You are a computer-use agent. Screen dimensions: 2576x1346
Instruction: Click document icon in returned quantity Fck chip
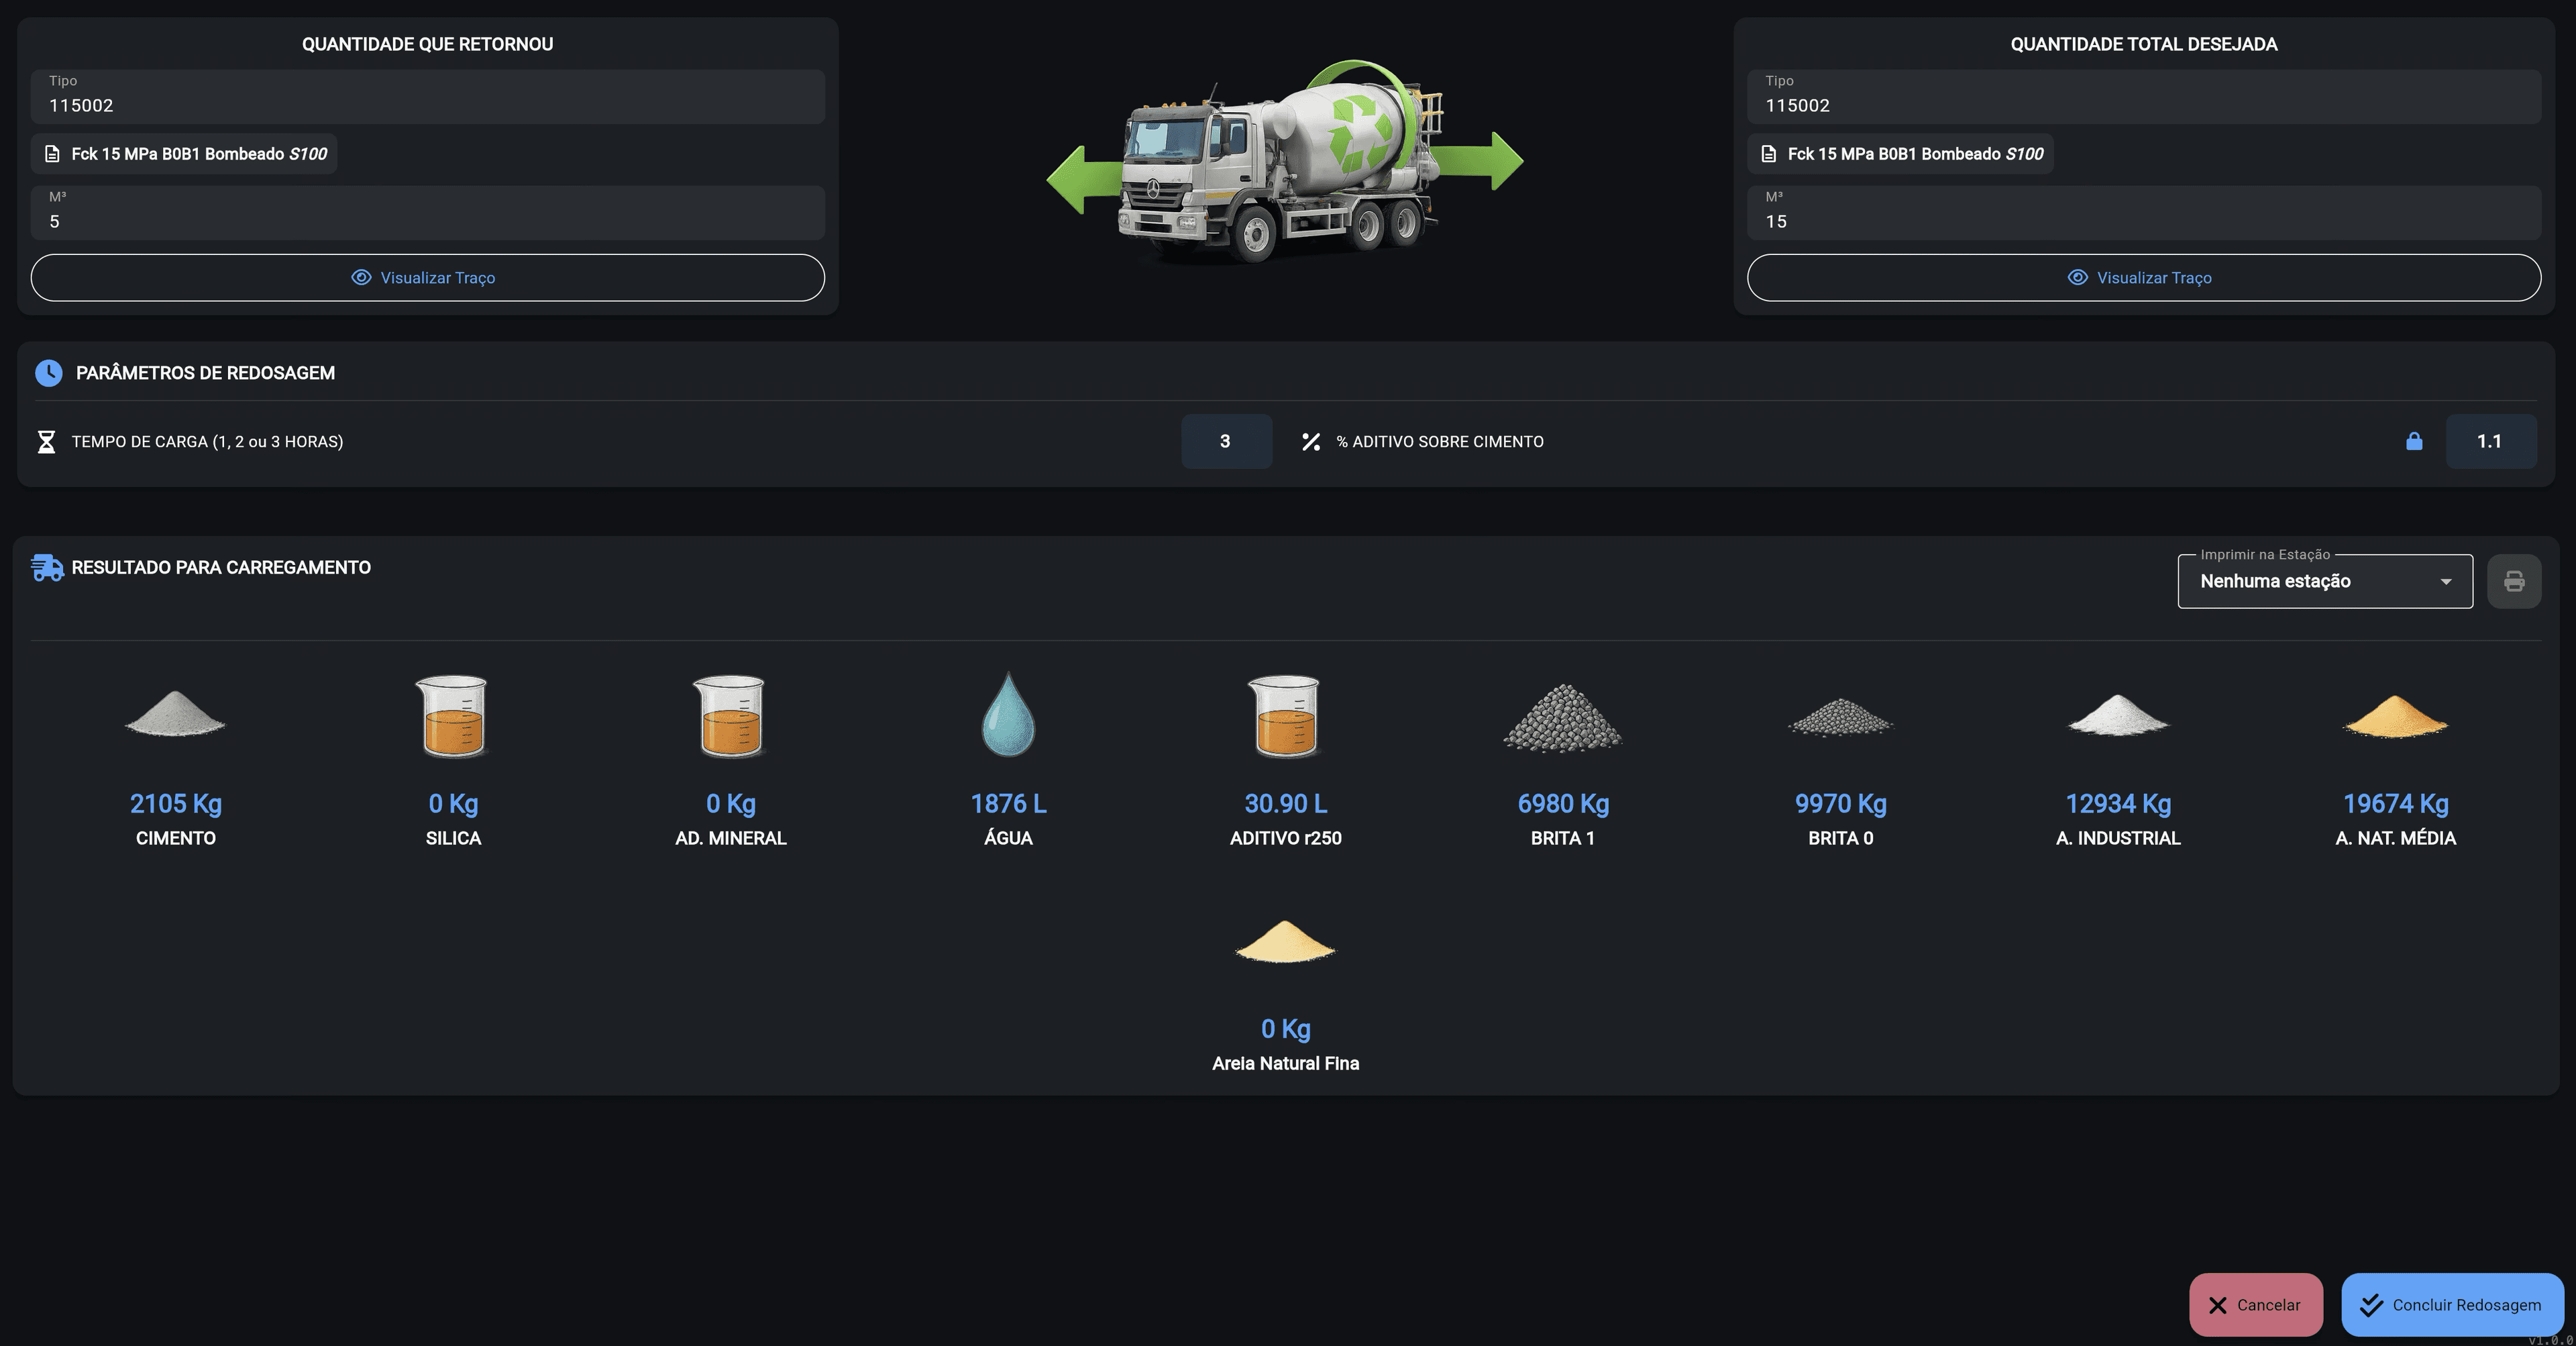point(52,154)
